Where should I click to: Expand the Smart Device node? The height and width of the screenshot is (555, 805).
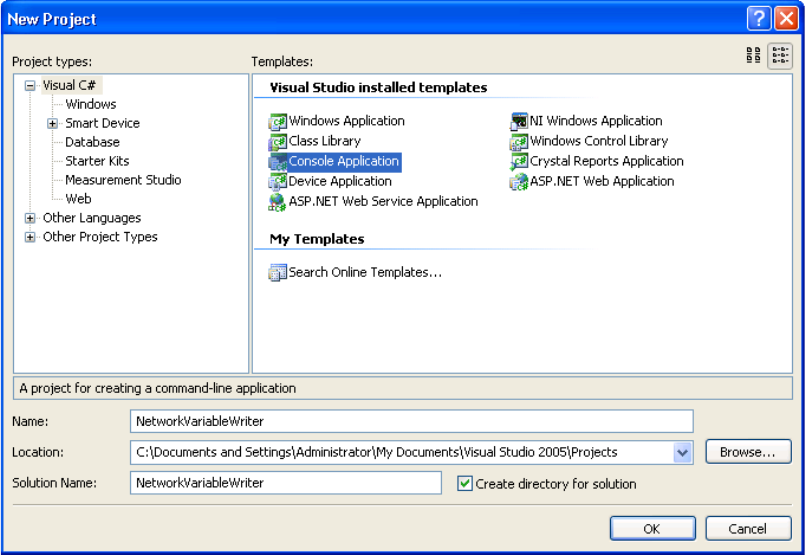point(52,124)
